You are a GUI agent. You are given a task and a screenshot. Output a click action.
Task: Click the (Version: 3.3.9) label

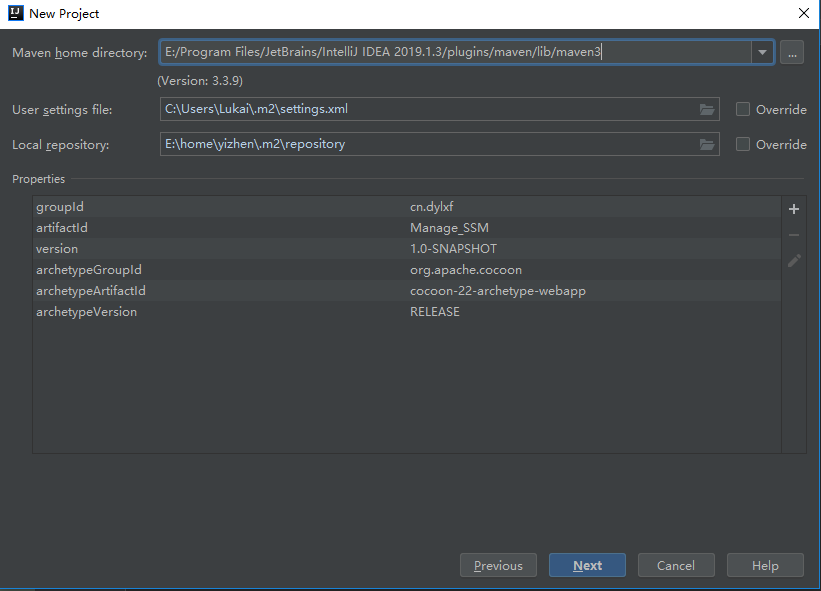[200, 81]
